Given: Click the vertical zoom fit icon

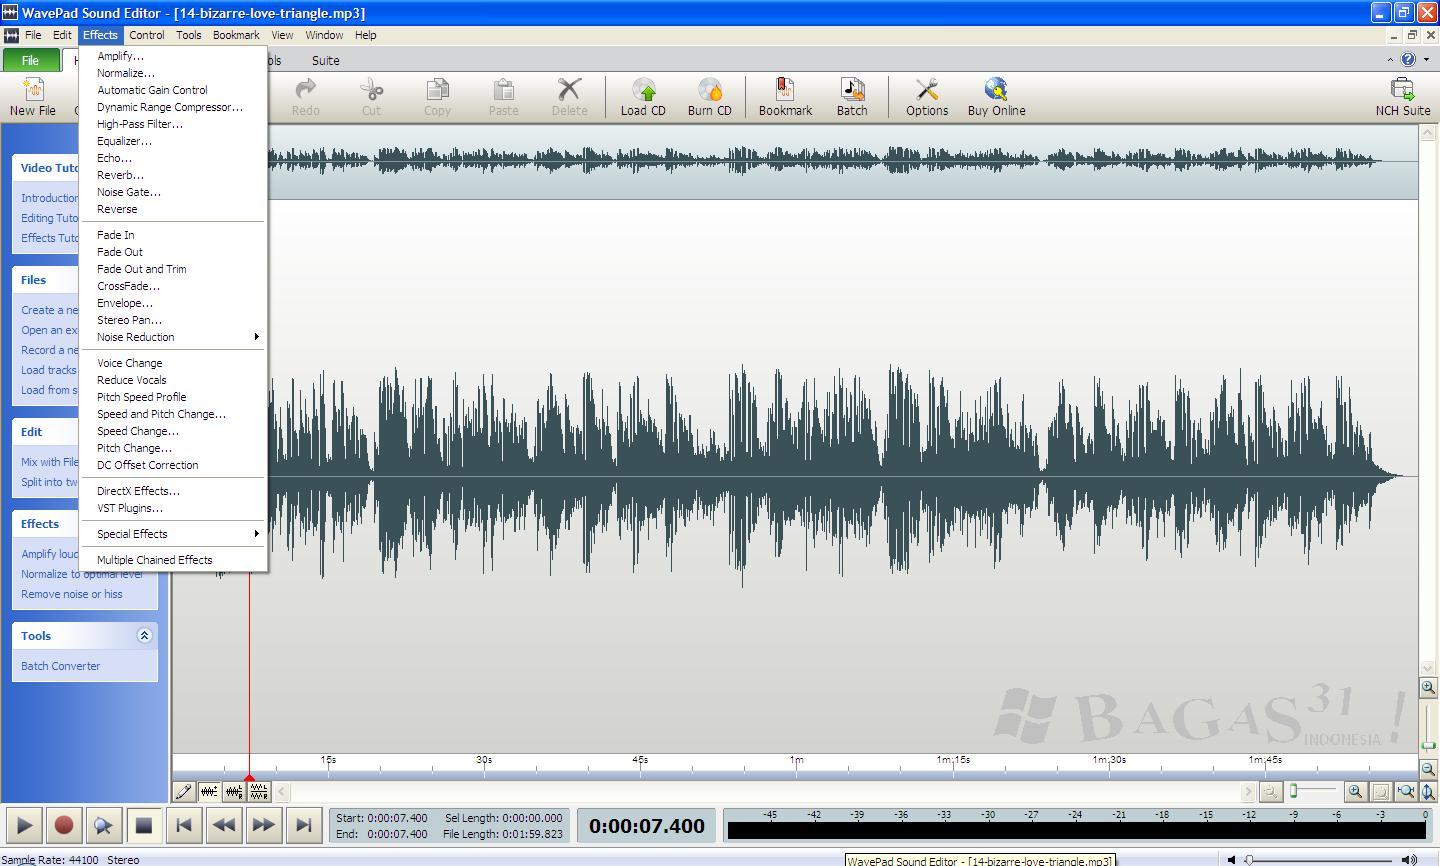Looking at the screenshot, I should [1429, 792].
